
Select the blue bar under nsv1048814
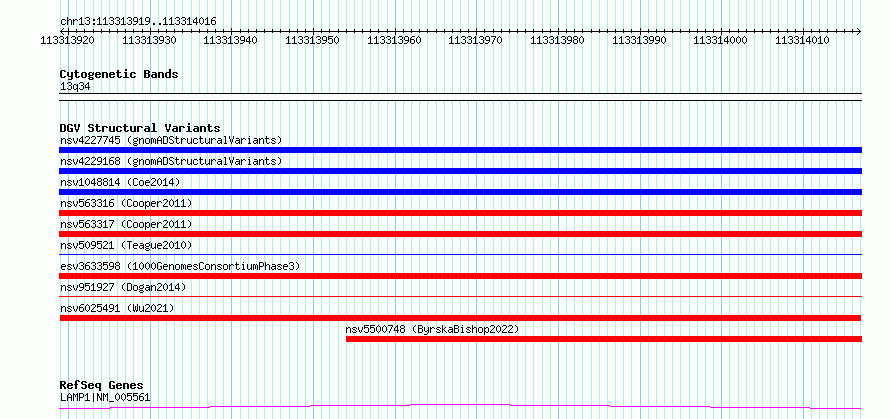coord(460,192)
